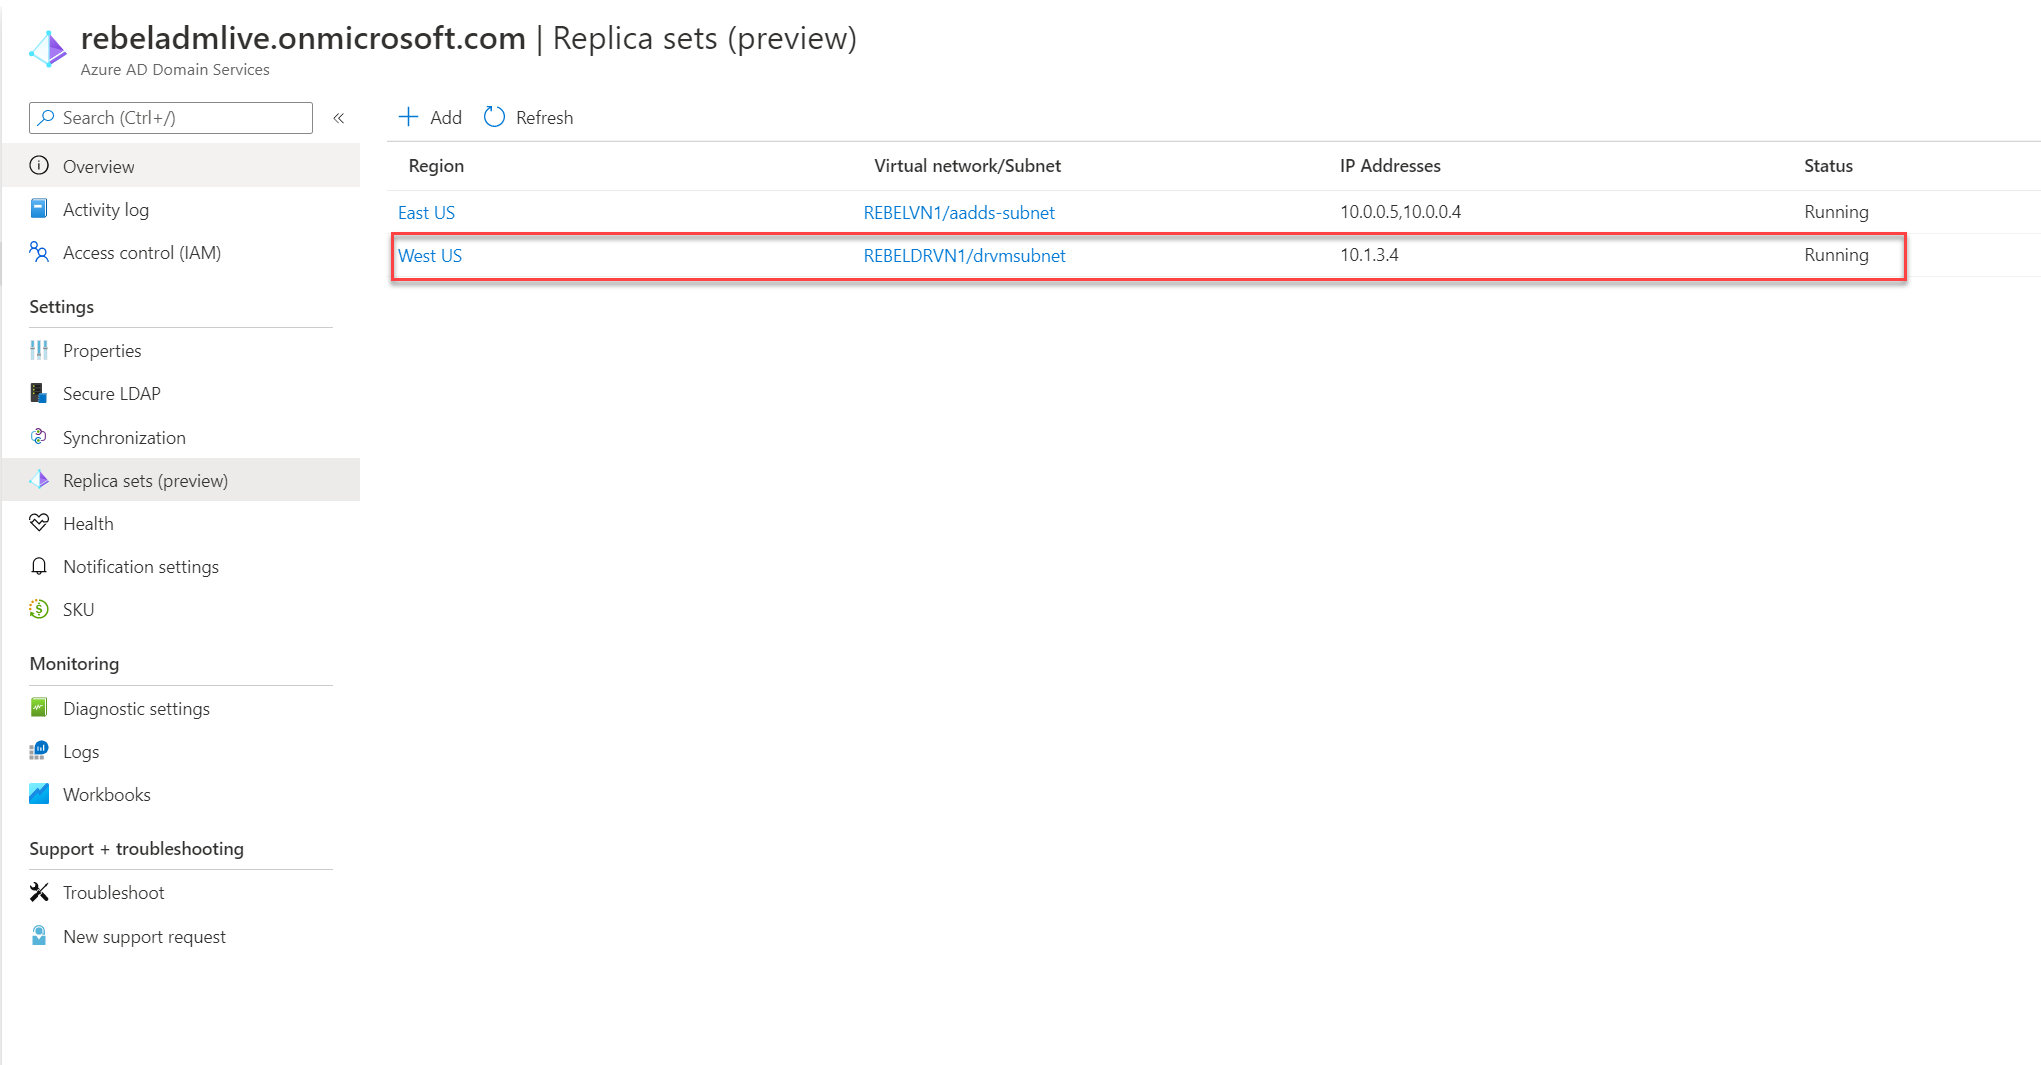
Task: Collapse the sidebar with the double-chevron
Action: (339, 118)
